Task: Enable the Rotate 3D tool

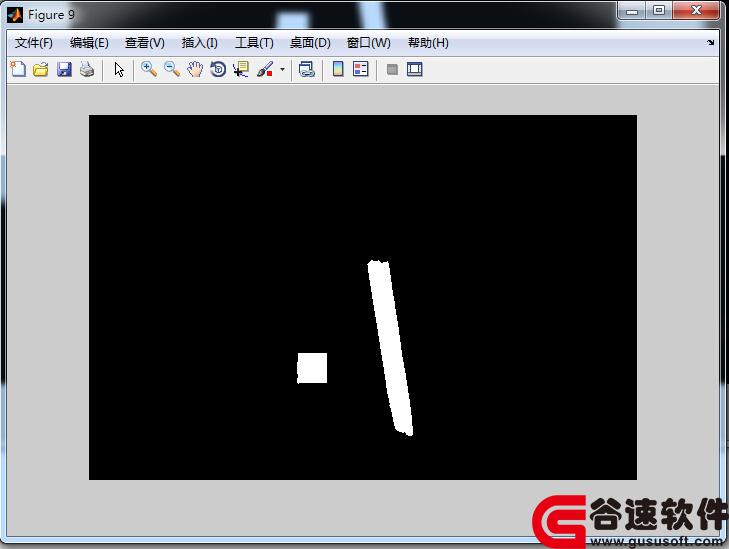Action: (218, 69)
